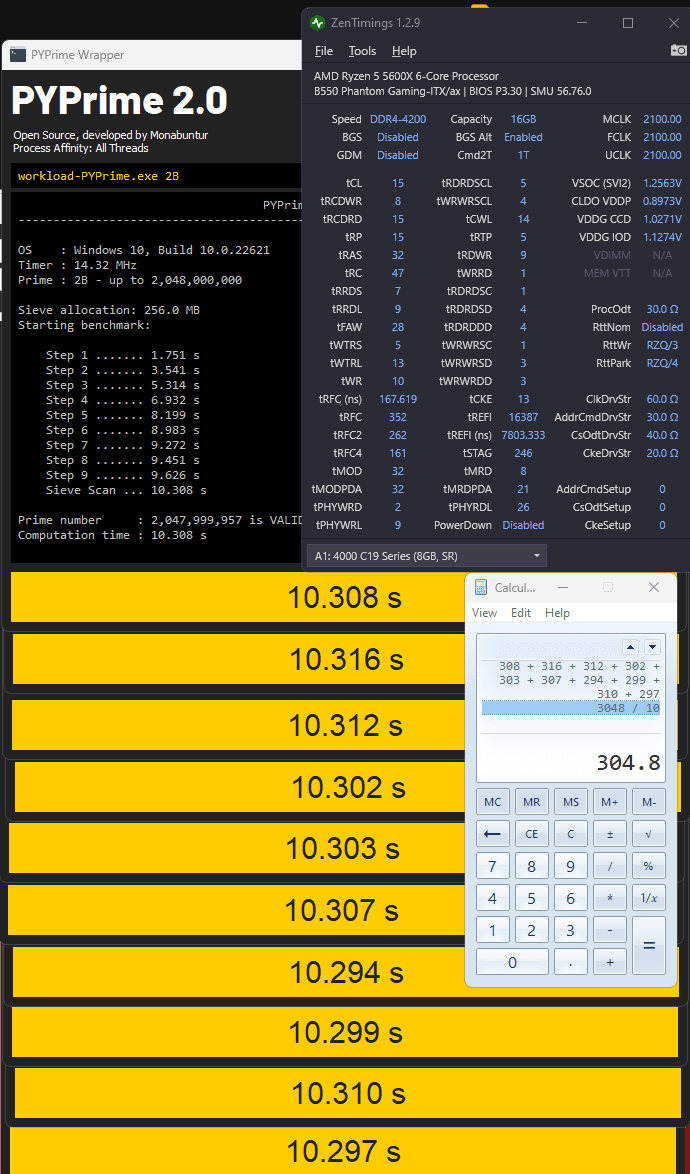
Task: Click digit 0 on the calculator
Action: pyautogui.click(x=512, y=962)
